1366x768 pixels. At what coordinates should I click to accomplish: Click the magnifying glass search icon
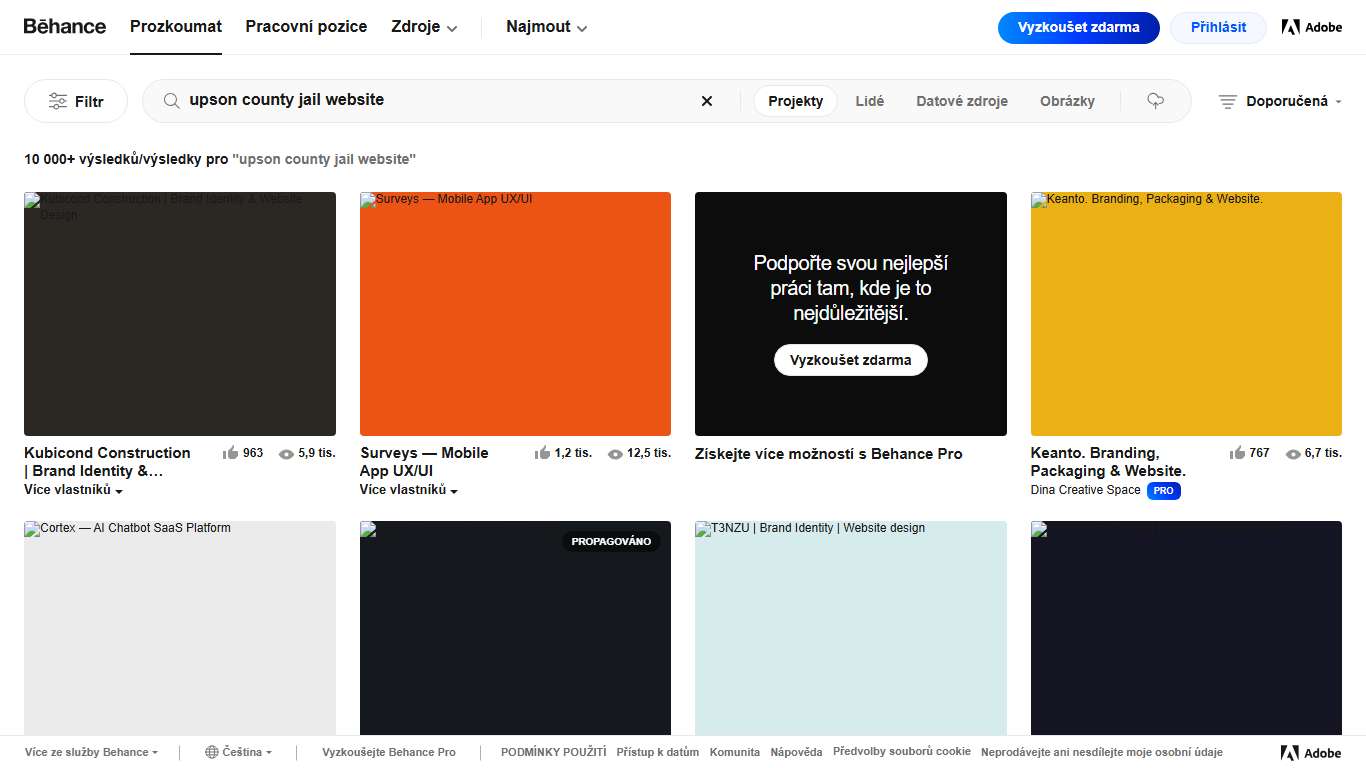coord(171,100)
